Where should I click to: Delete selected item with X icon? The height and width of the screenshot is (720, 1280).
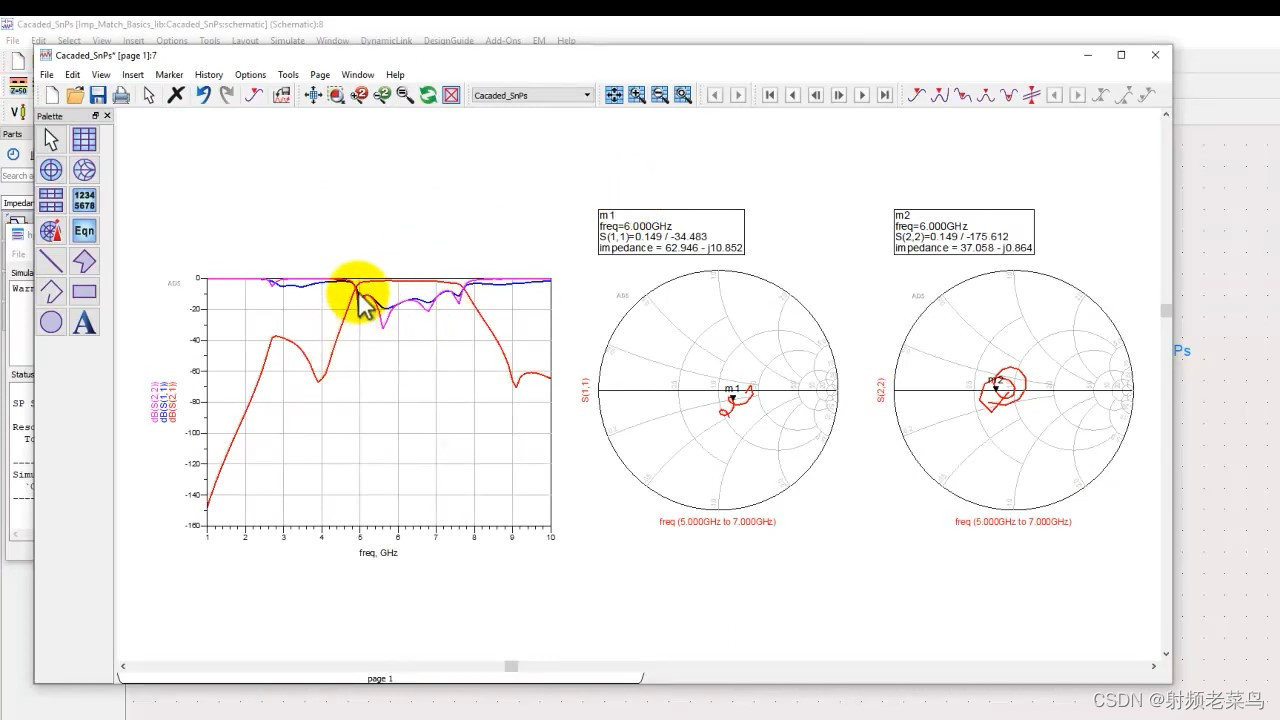coord(176,95)
